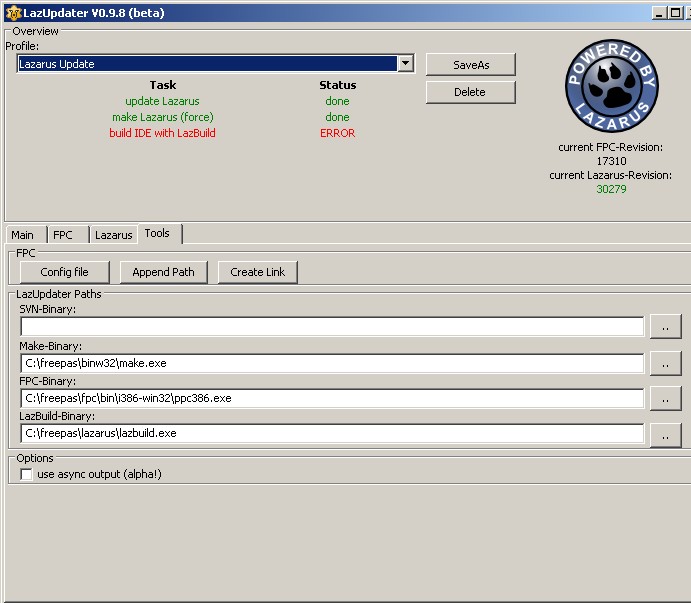Switch to the Main tab

pos(22,235)
